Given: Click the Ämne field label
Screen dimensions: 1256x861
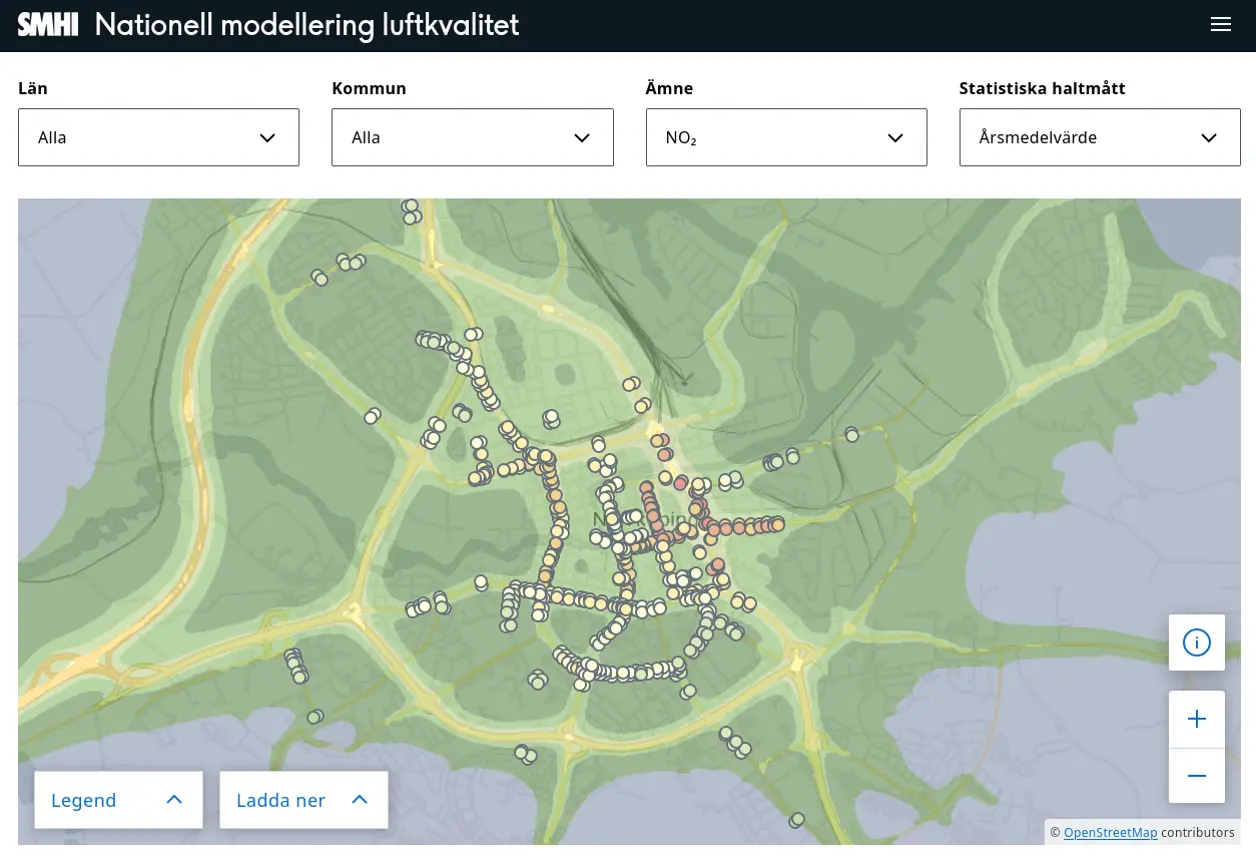Looking at the screenshot, I should pyautogui.click(x=669, y=88).
